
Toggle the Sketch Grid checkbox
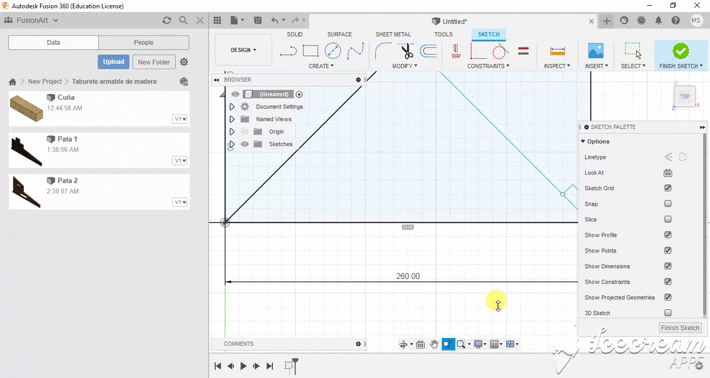pos(667,188)
